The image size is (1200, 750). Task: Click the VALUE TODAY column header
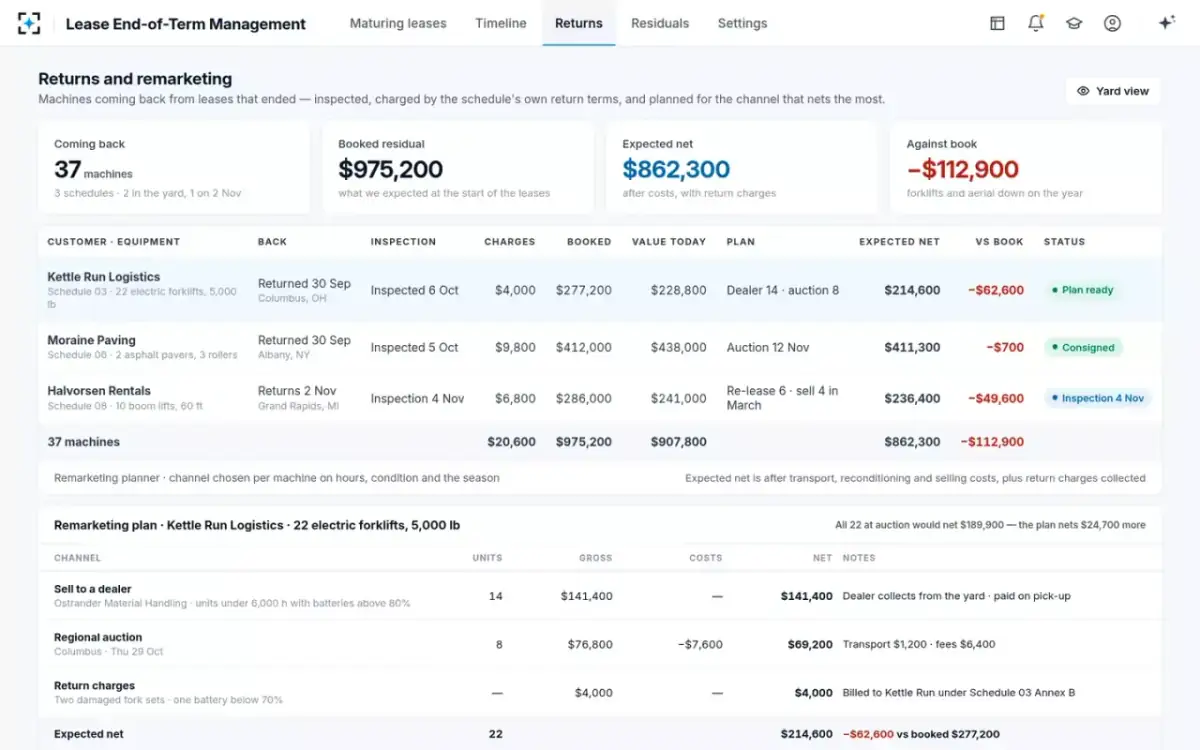[x=669, y=242]
